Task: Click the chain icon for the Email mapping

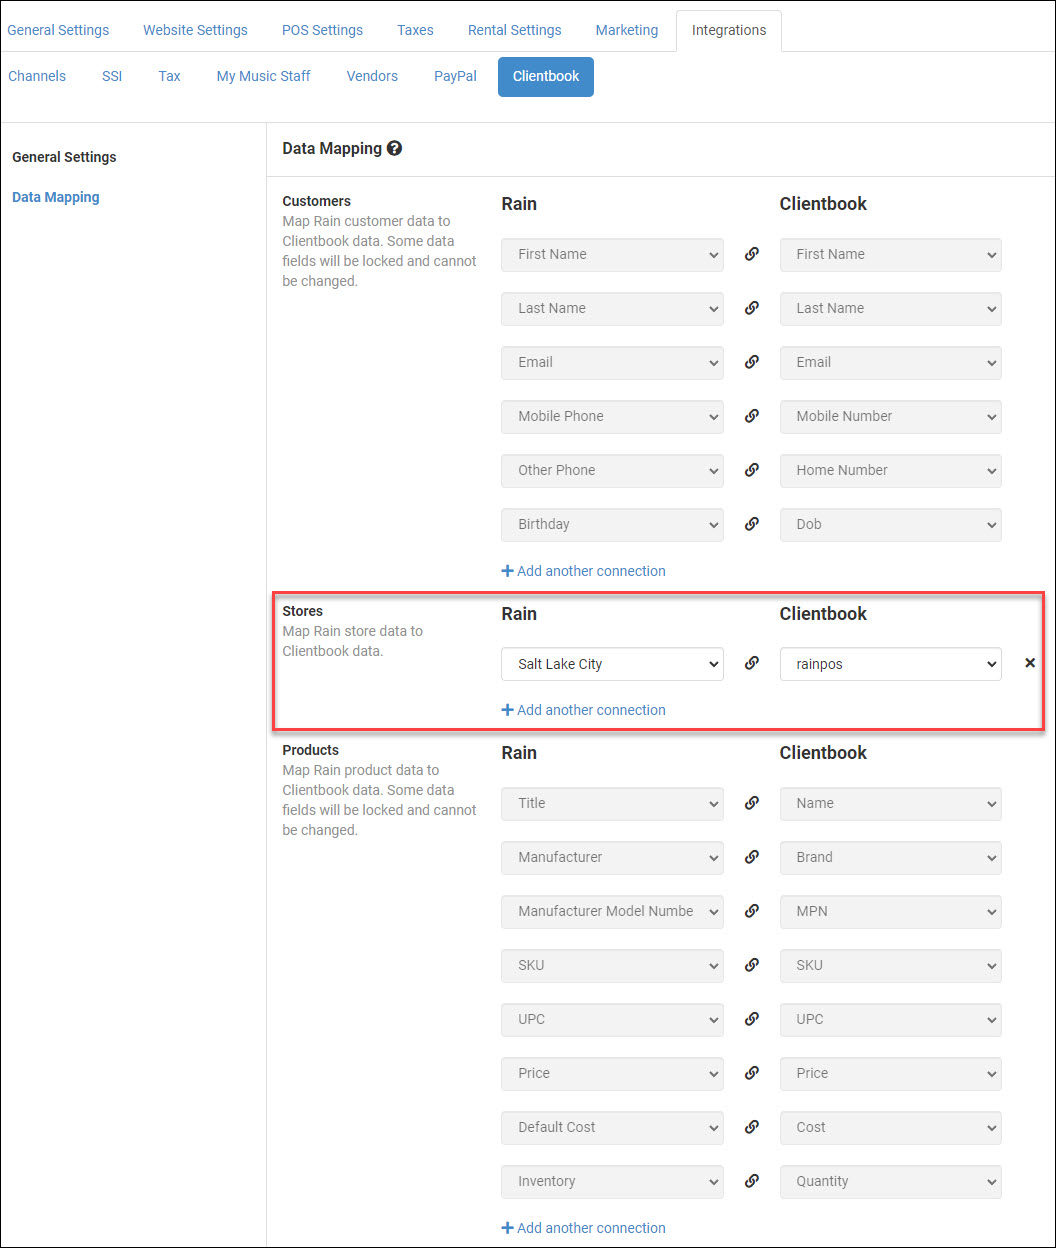Action: [x=752, y=361]
